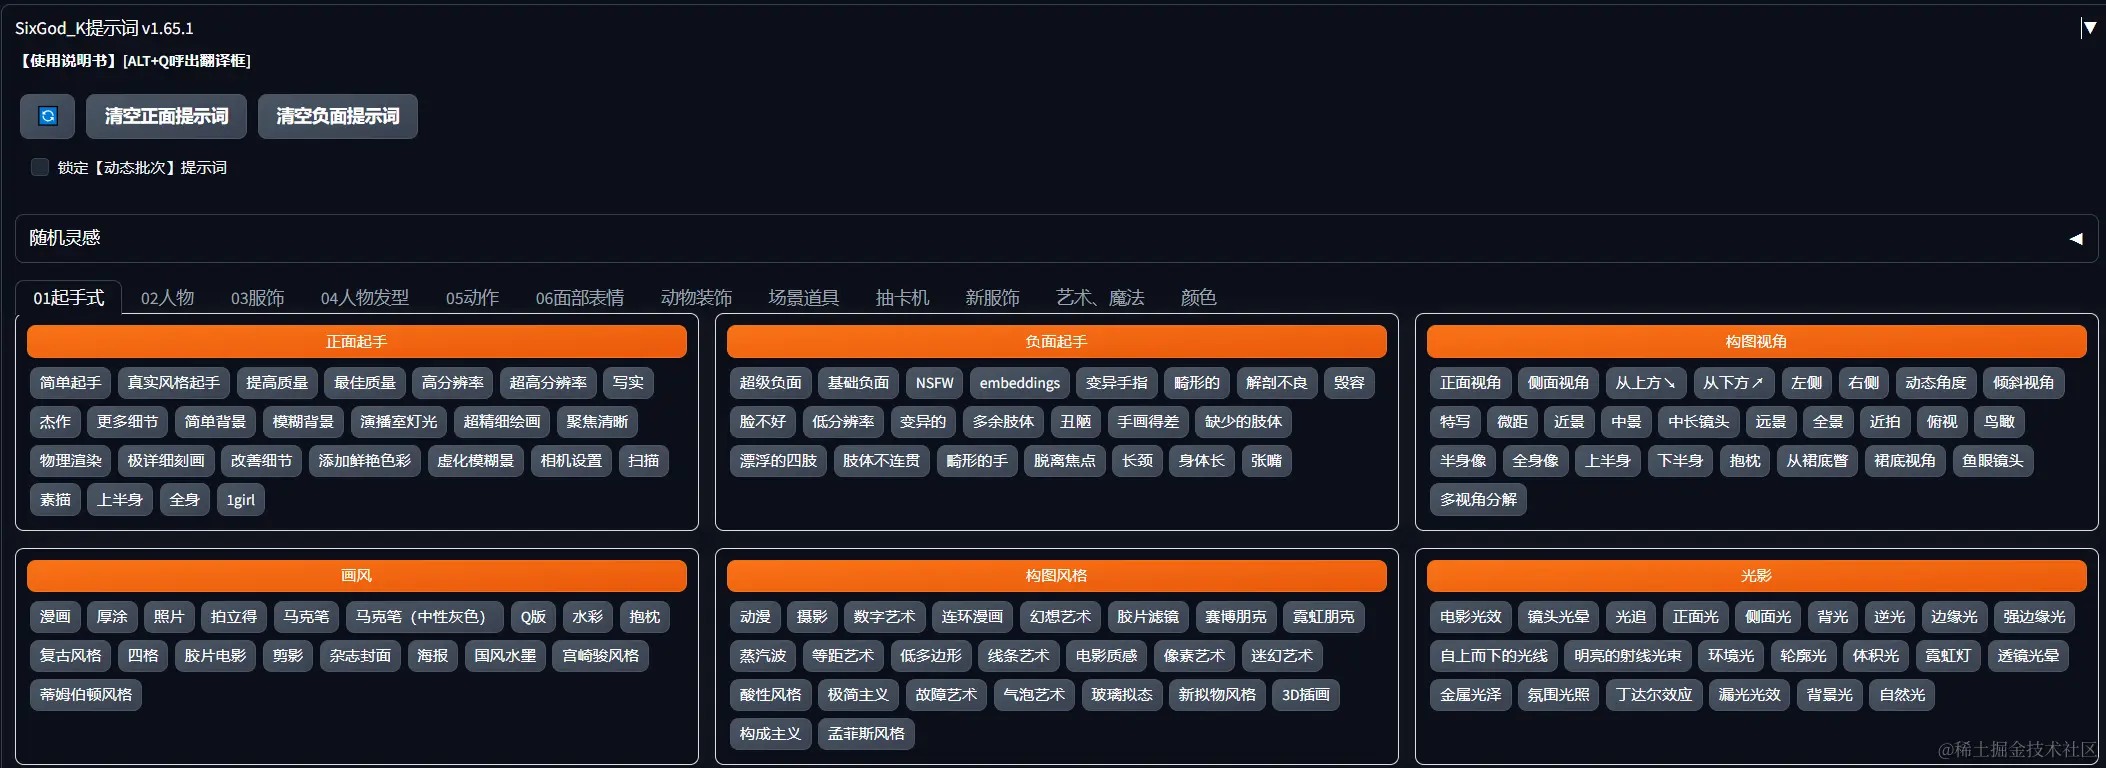Switch to the 03服饰 tab
The height and width of the screenshot is (768, 2106).
pyautogui.click(x=257, y=297)
